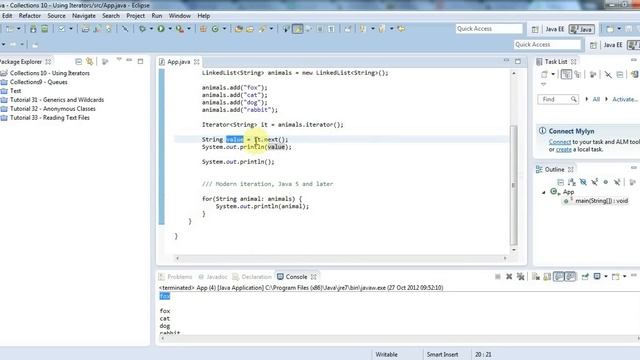This screenshot has width=640, height=360.
Task: Open Search toolbar dropdown arrow
Action: (x=271, y=29)
